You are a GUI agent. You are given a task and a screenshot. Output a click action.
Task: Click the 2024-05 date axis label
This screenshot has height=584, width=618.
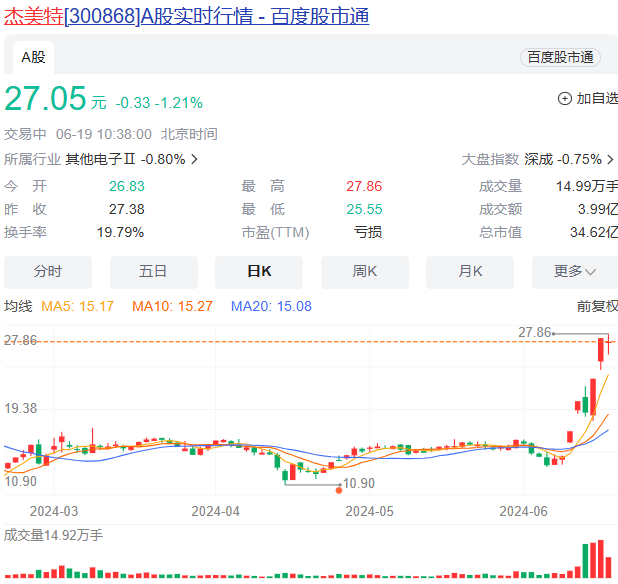369,511
